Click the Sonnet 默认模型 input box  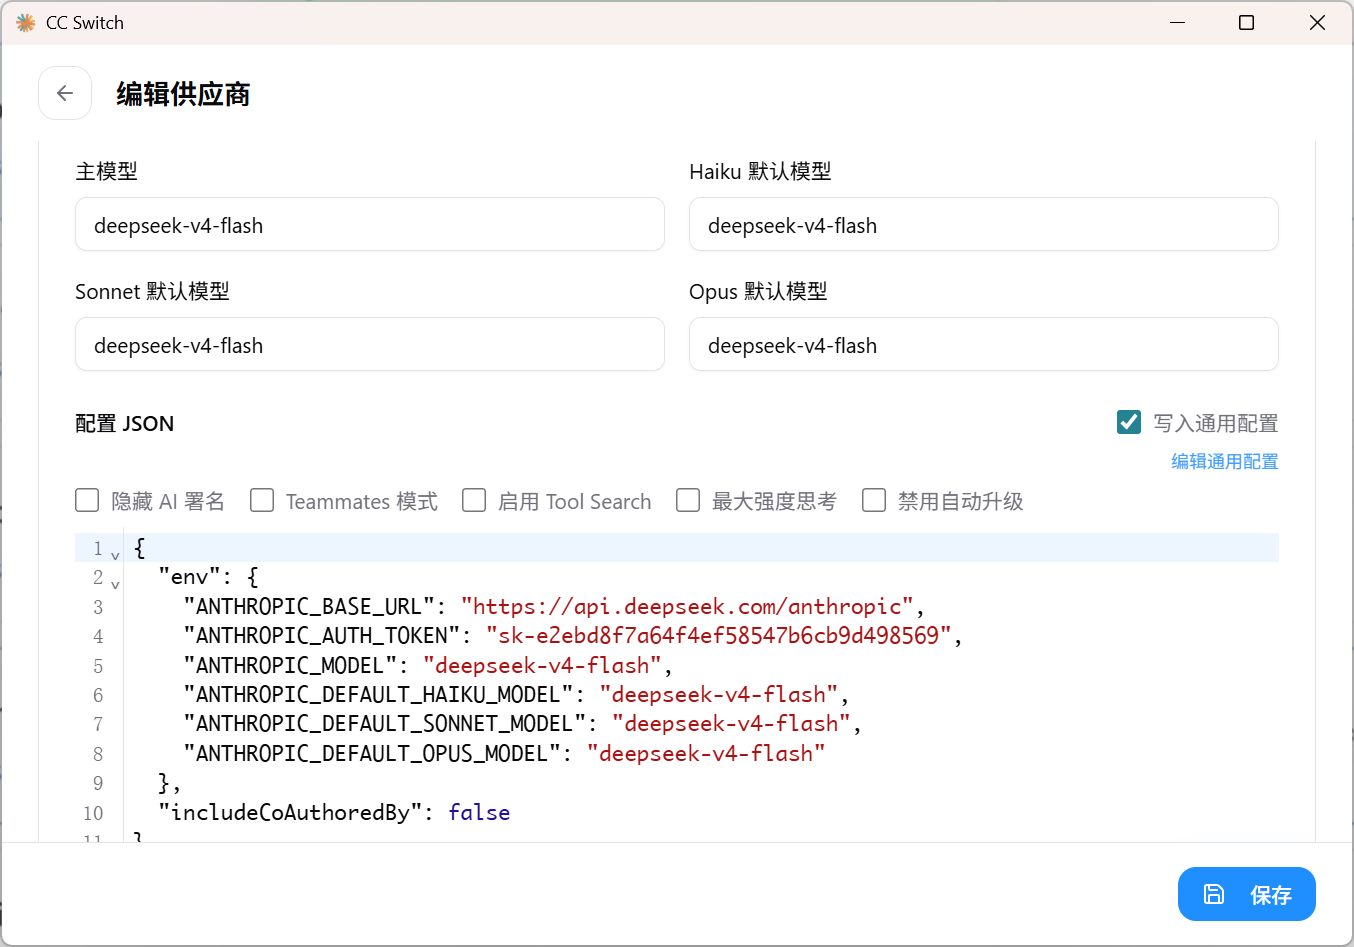[x=369, y=345]
